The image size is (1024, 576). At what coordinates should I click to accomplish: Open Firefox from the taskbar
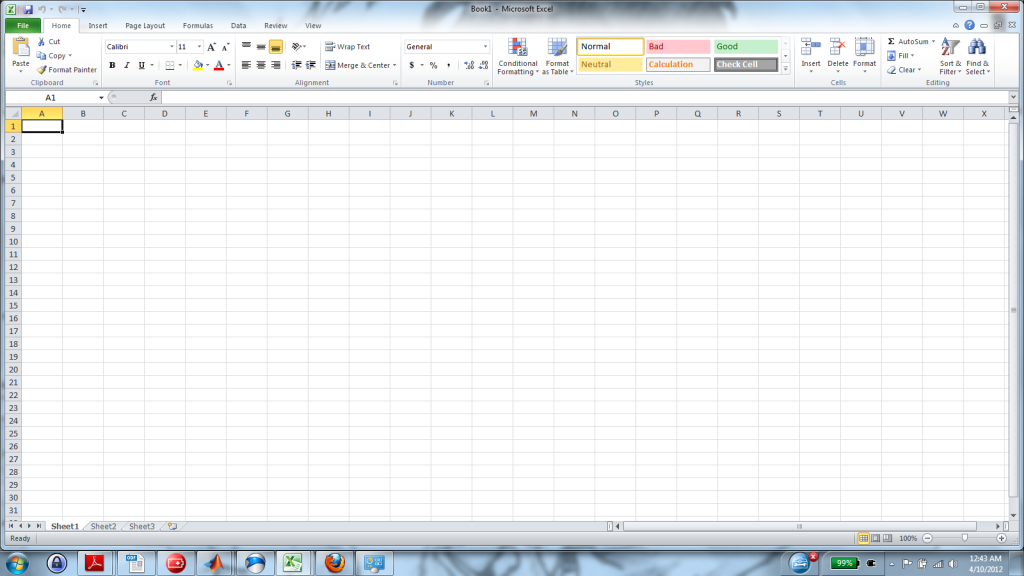point(334,562)
